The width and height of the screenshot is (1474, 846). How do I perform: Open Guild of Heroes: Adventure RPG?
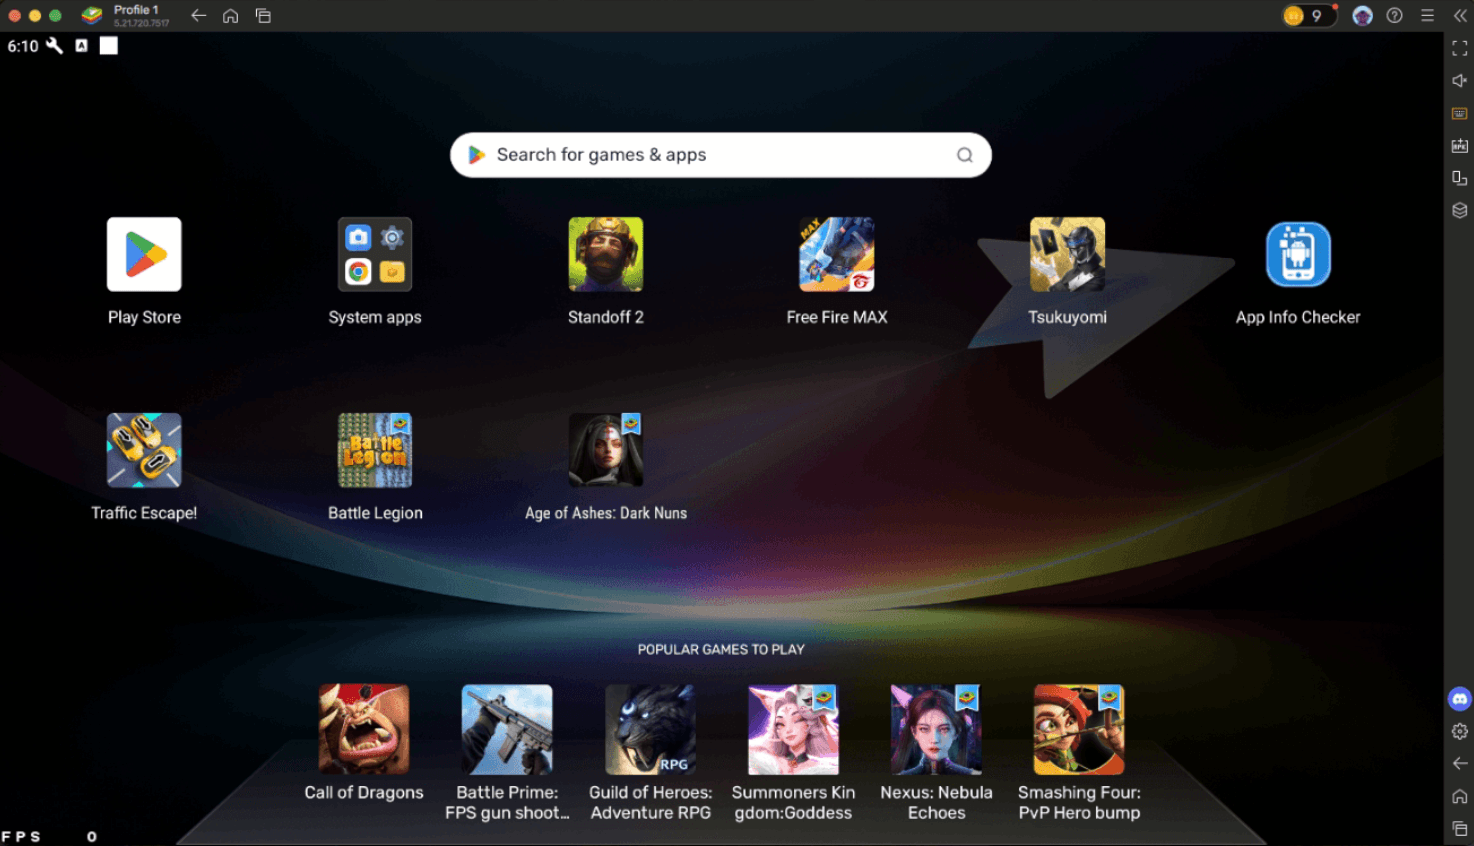click(x=650, y=729)
